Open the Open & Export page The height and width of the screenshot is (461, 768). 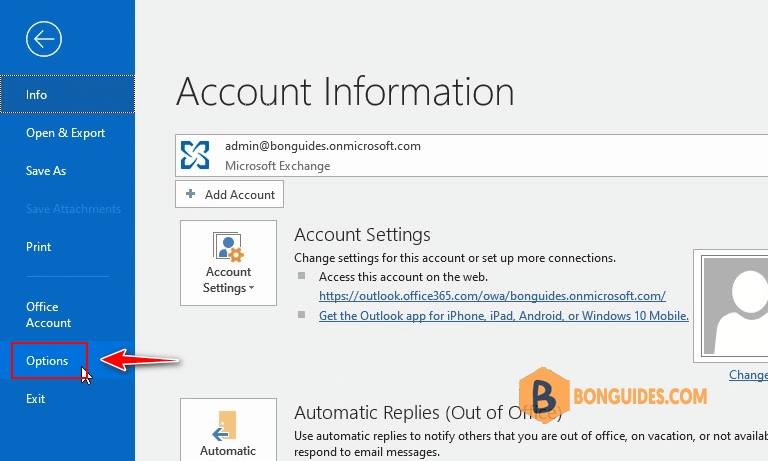pos(66,133)
